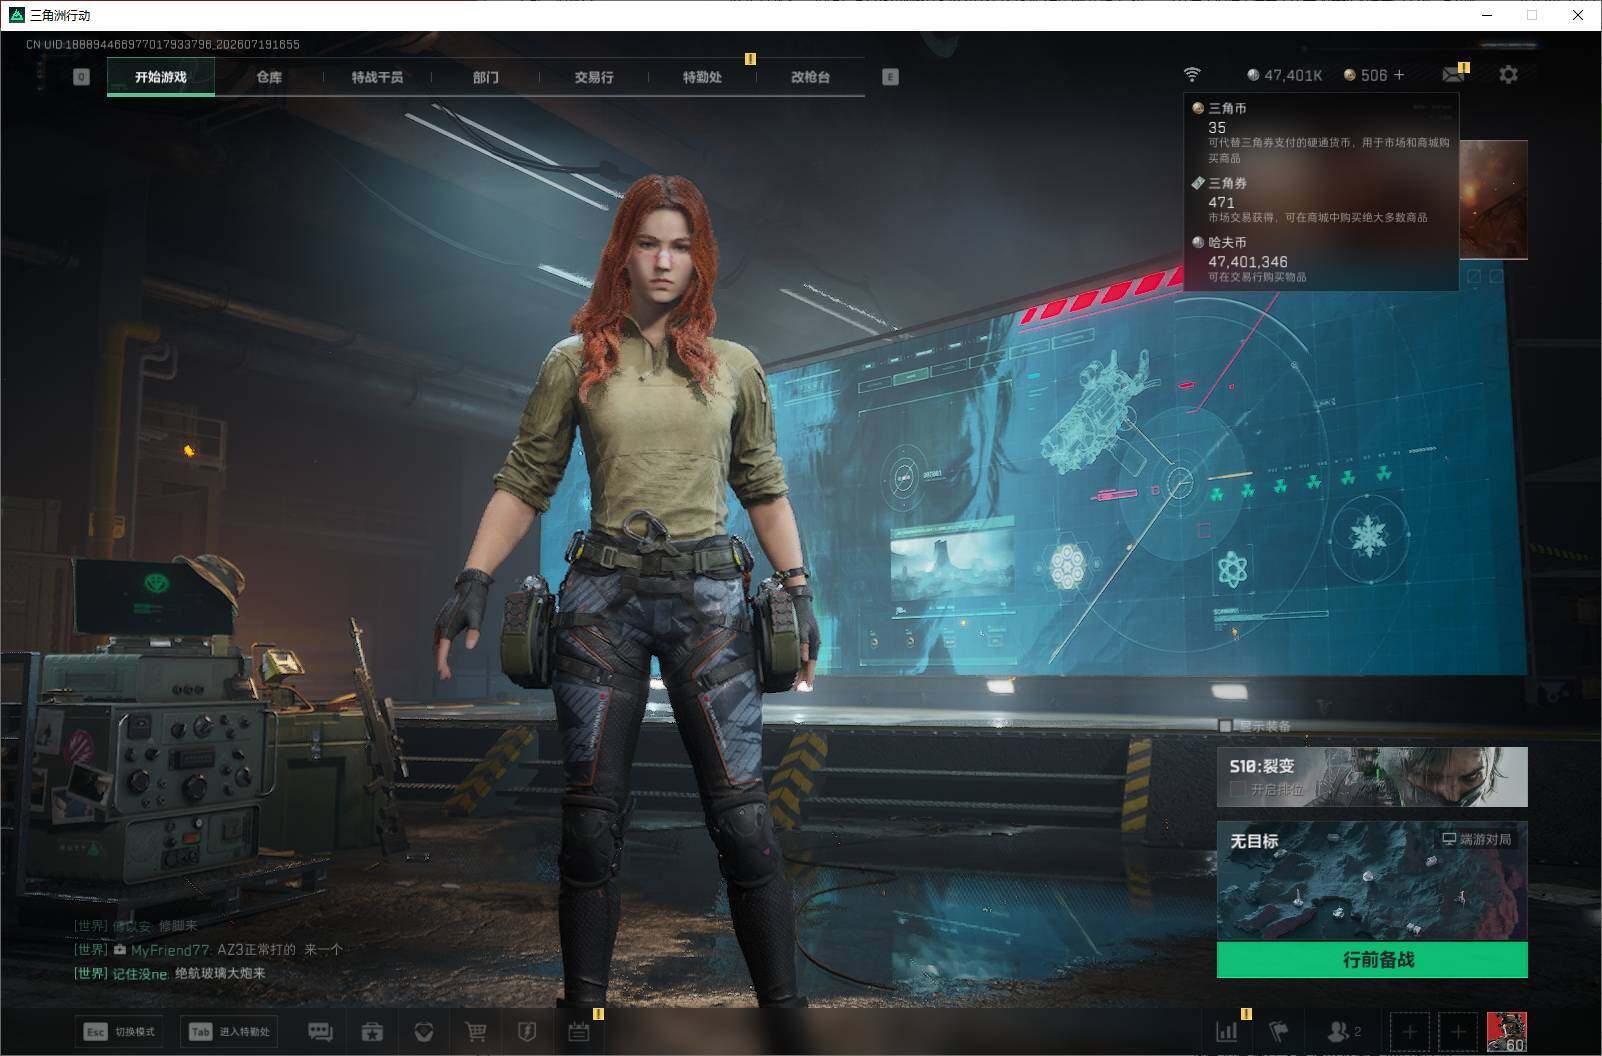Open the flags icon in bottom bar

click(x=1279, y=1031)
